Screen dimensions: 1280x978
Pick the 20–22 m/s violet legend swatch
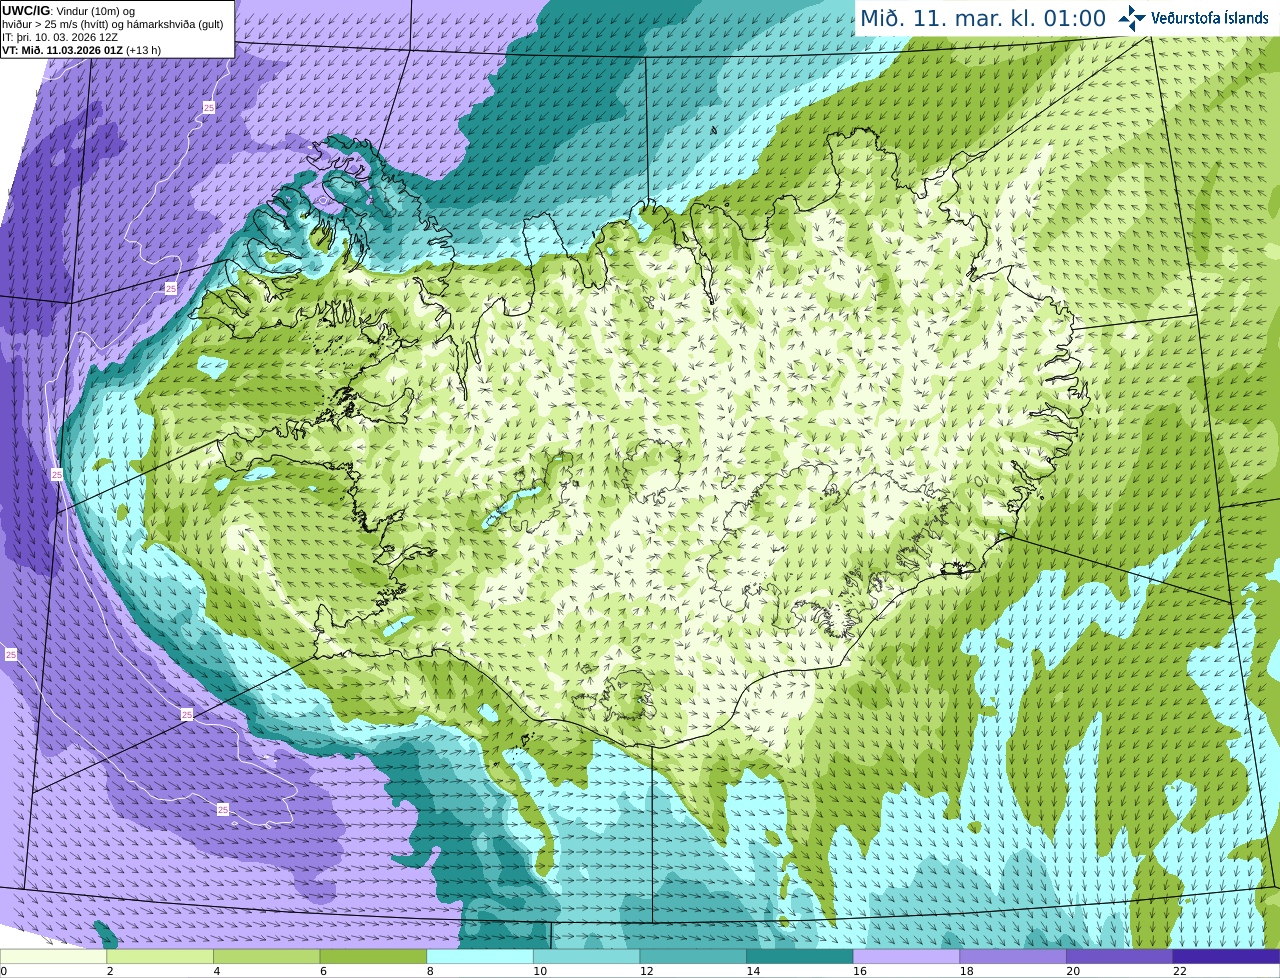pyautogui.click(x=1120, y=956)
